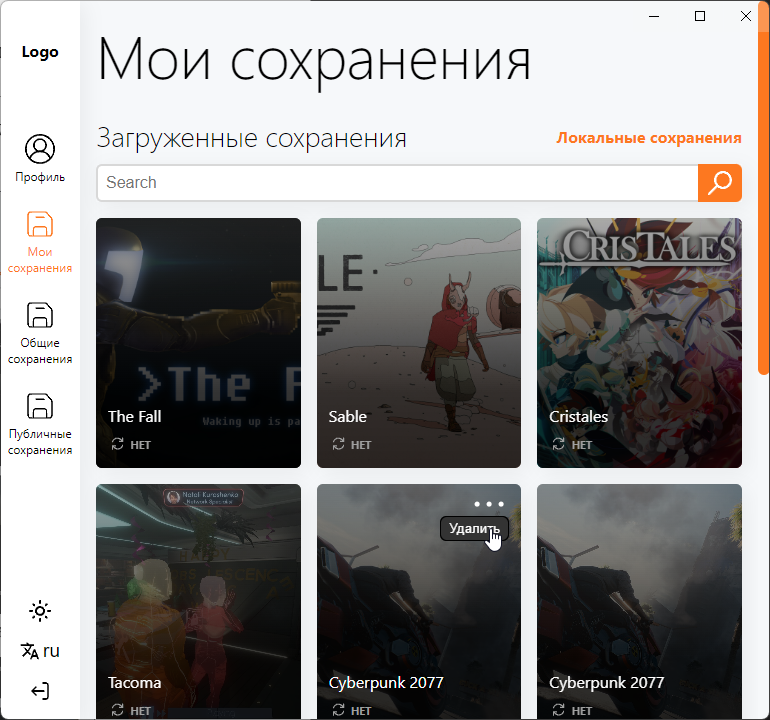Open Публичные сохранения in the sidebar
The width and height of the screenshot is (770, 720).
[x=40, y=425]
